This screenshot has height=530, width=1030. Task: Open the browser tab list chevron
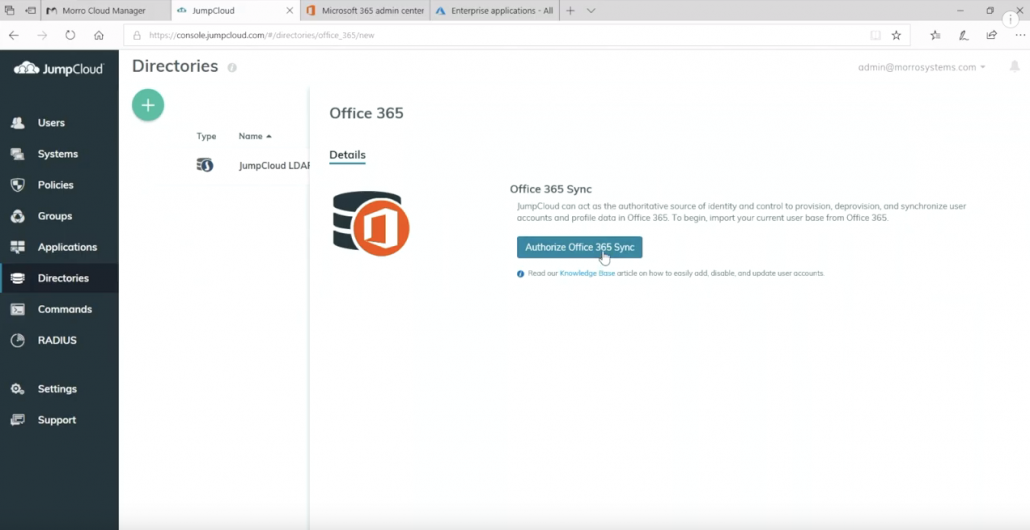click(x=591, y=11)
